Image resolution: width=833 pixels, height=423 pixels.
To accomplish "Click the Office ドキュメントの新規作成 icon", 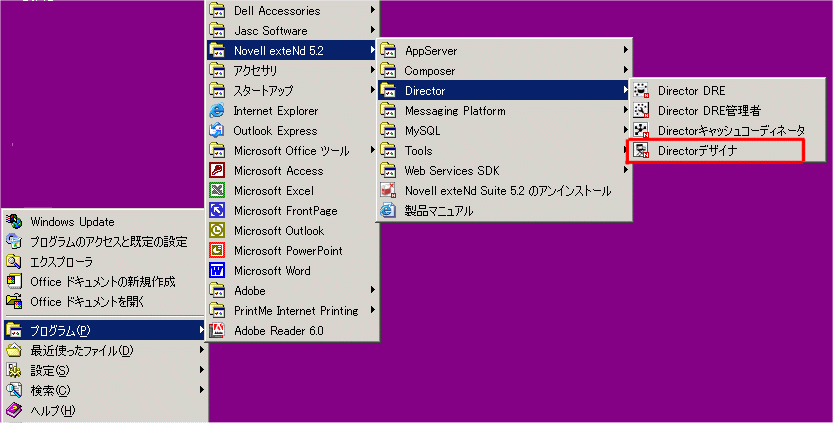I will point(14,281).
